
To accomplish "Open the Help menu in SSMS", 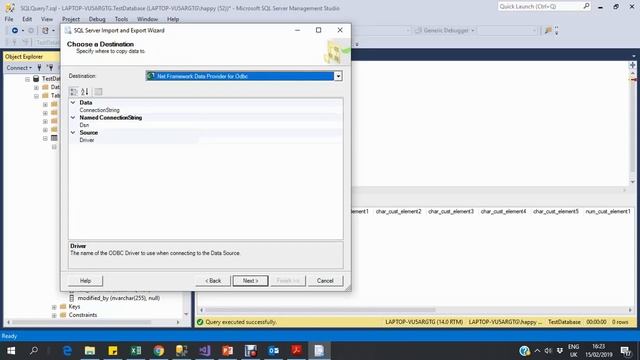I will [173, 19].
